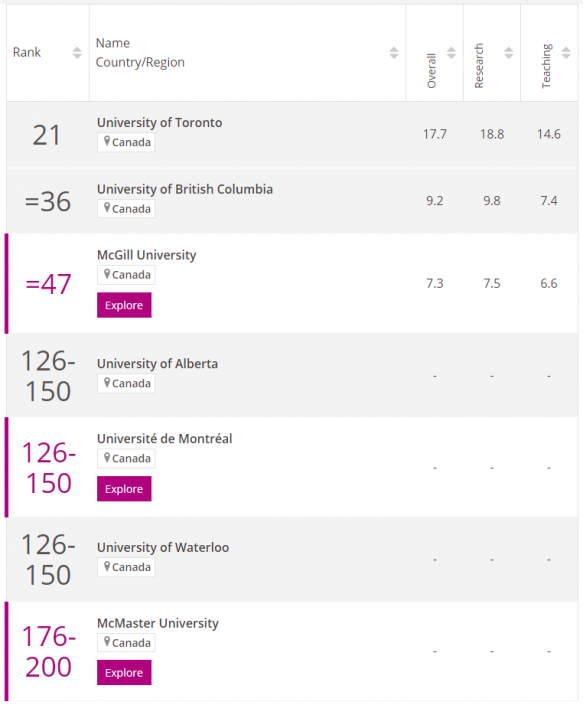This screenshot has width=583, height=705.
Task: Click the Overall column header
Action: point(432,71)
